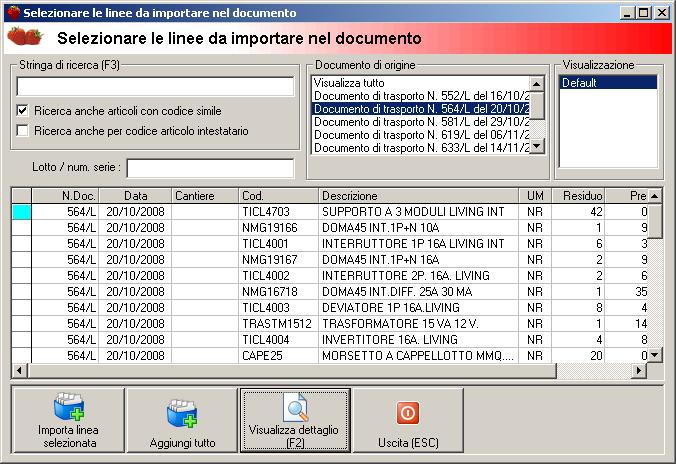Close the import lines window

click(661, 13)
